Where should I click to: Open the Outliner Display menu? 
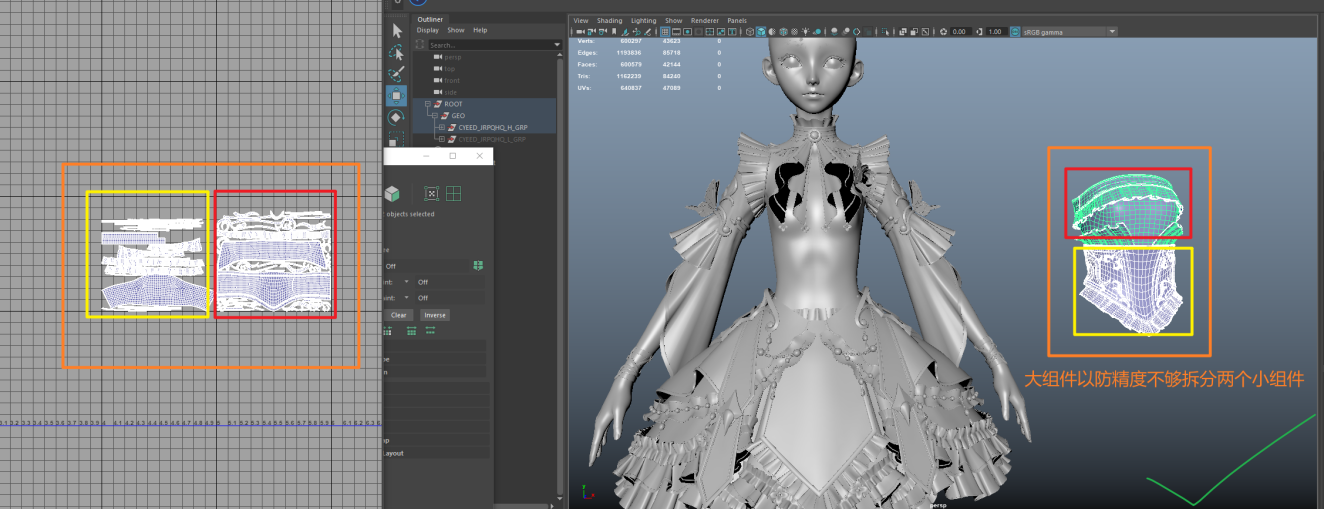click(427, 30)
